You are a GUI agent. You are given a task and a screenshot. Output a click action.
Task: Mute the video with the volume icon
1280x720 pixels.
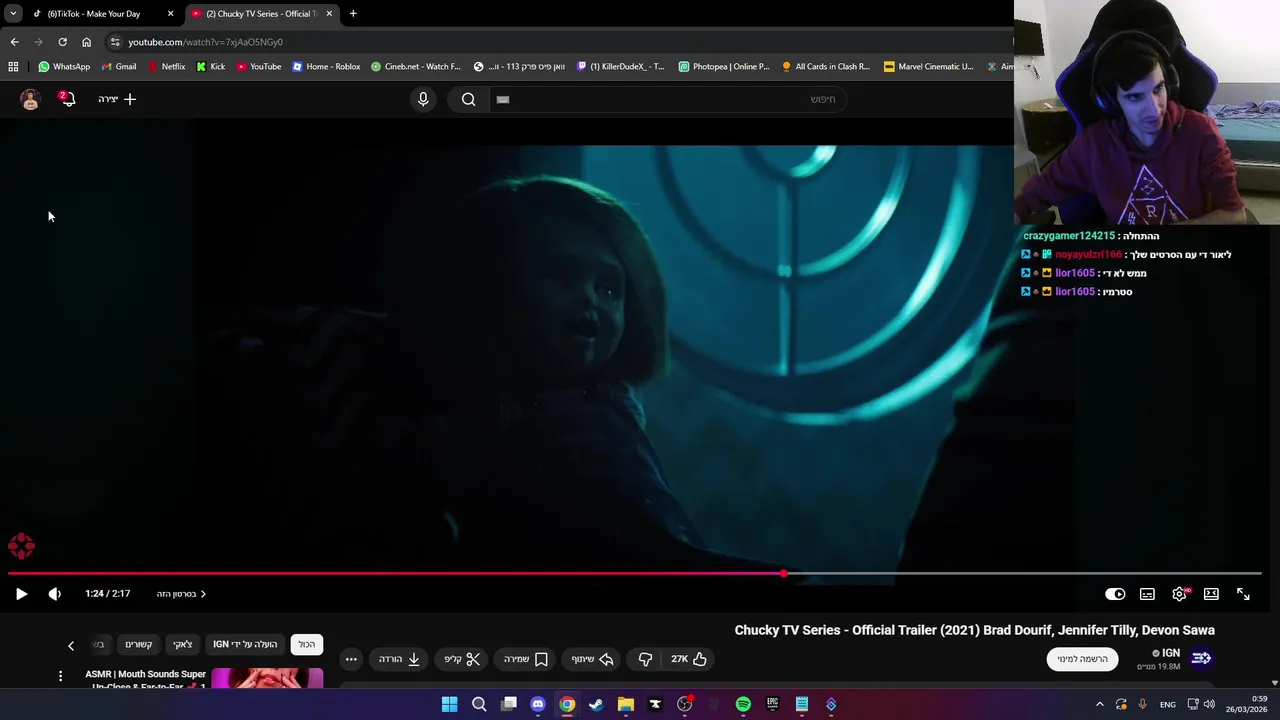pos(55,594)
